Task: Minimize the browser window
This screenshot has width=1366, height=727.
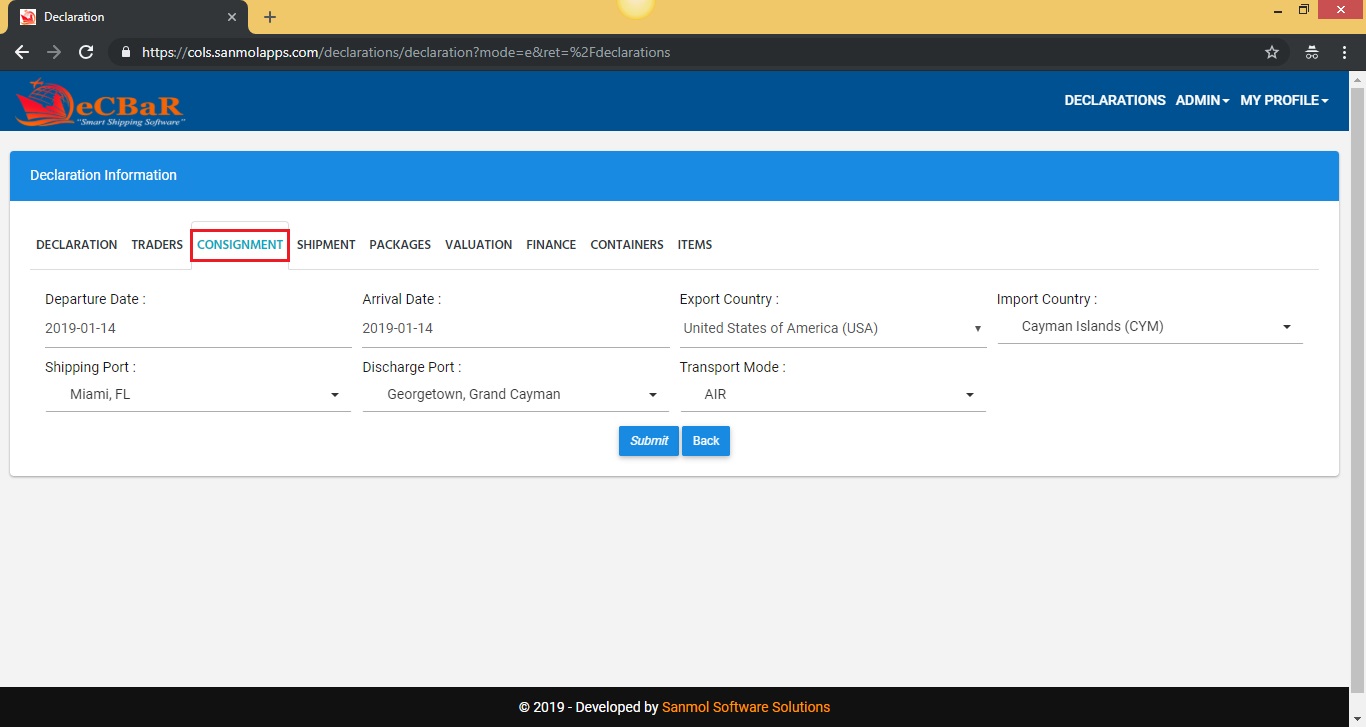Action: (x=1278, y=10)
